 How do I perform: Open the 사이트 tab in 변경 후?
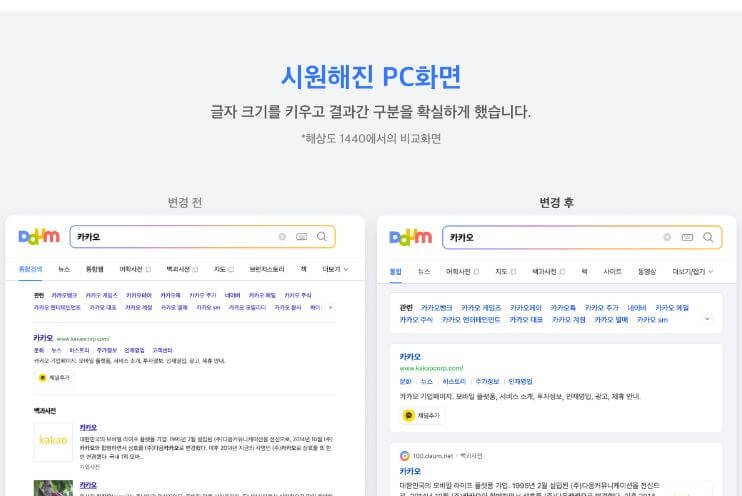612,271
